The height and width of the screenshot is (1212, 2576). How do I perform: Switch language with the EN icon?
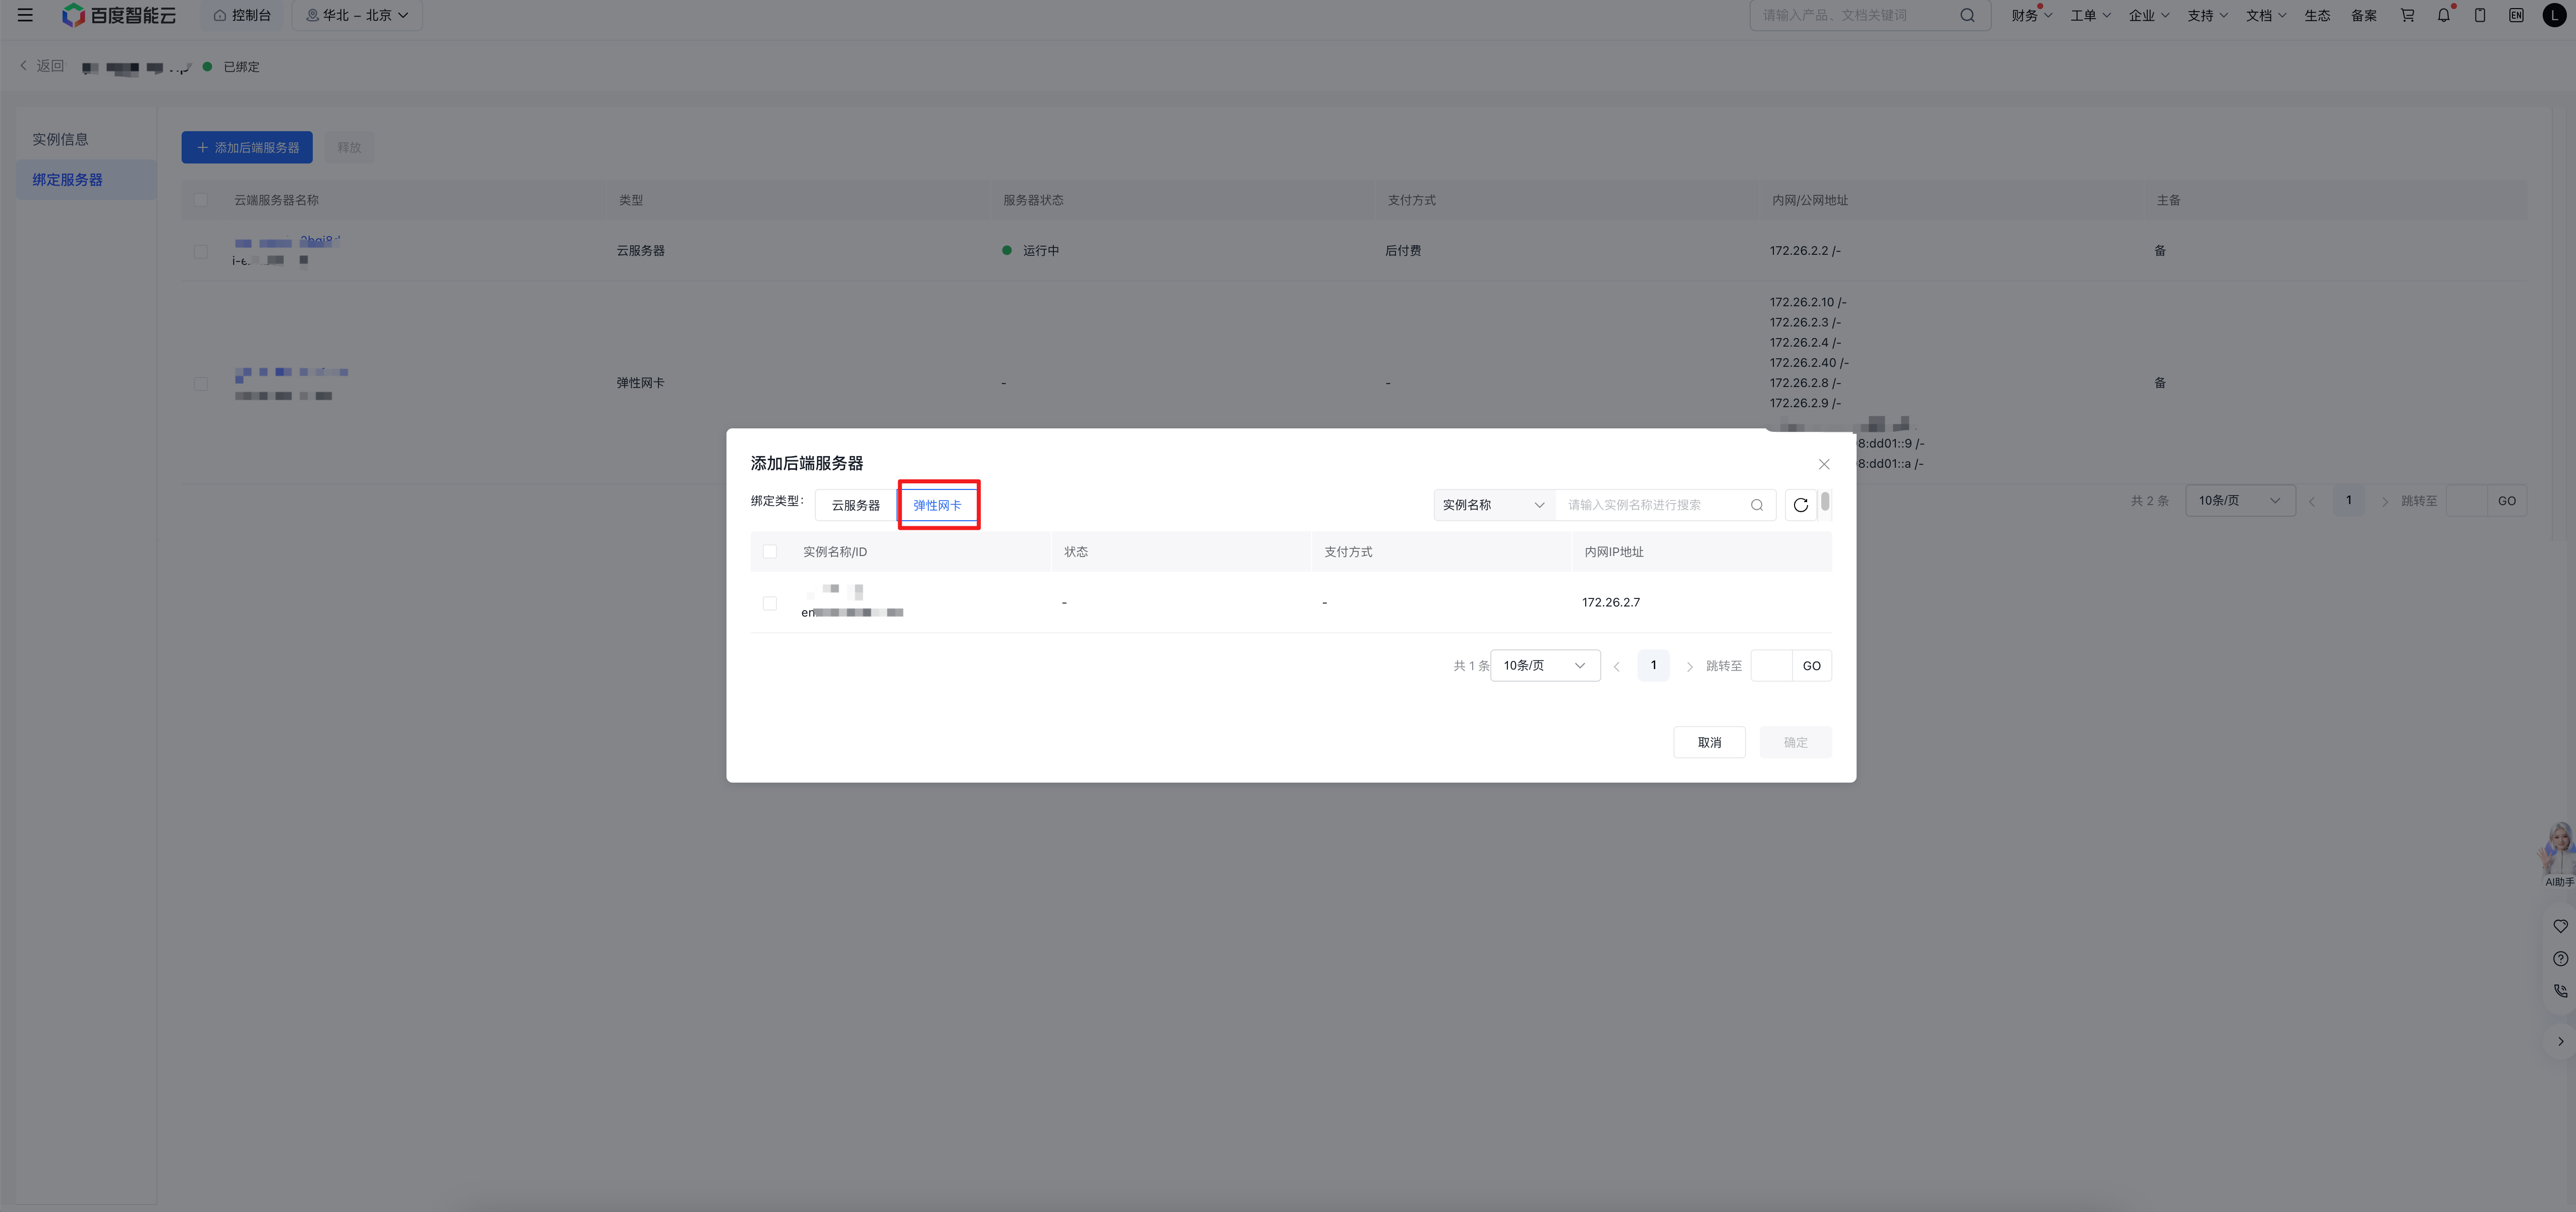[2516, 15]
